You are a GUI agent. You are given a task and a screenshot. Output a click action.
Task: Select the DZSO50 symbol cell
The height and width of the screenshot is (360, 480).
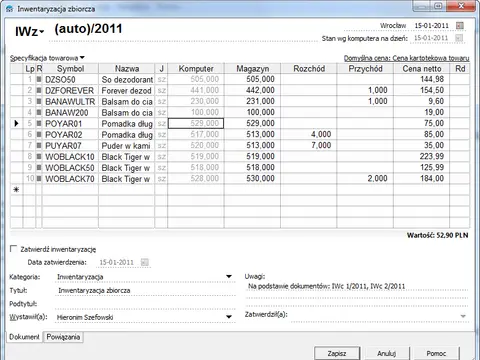(x=70, y=79)
